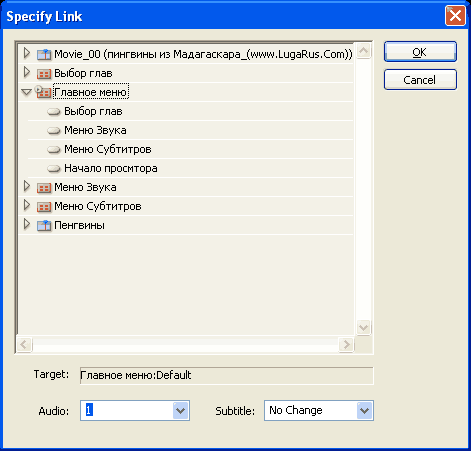Image resolution: width=471 pixels, height=451 pixels.
Task: Select child button Меню Звука label
Action: pos(95,130)
